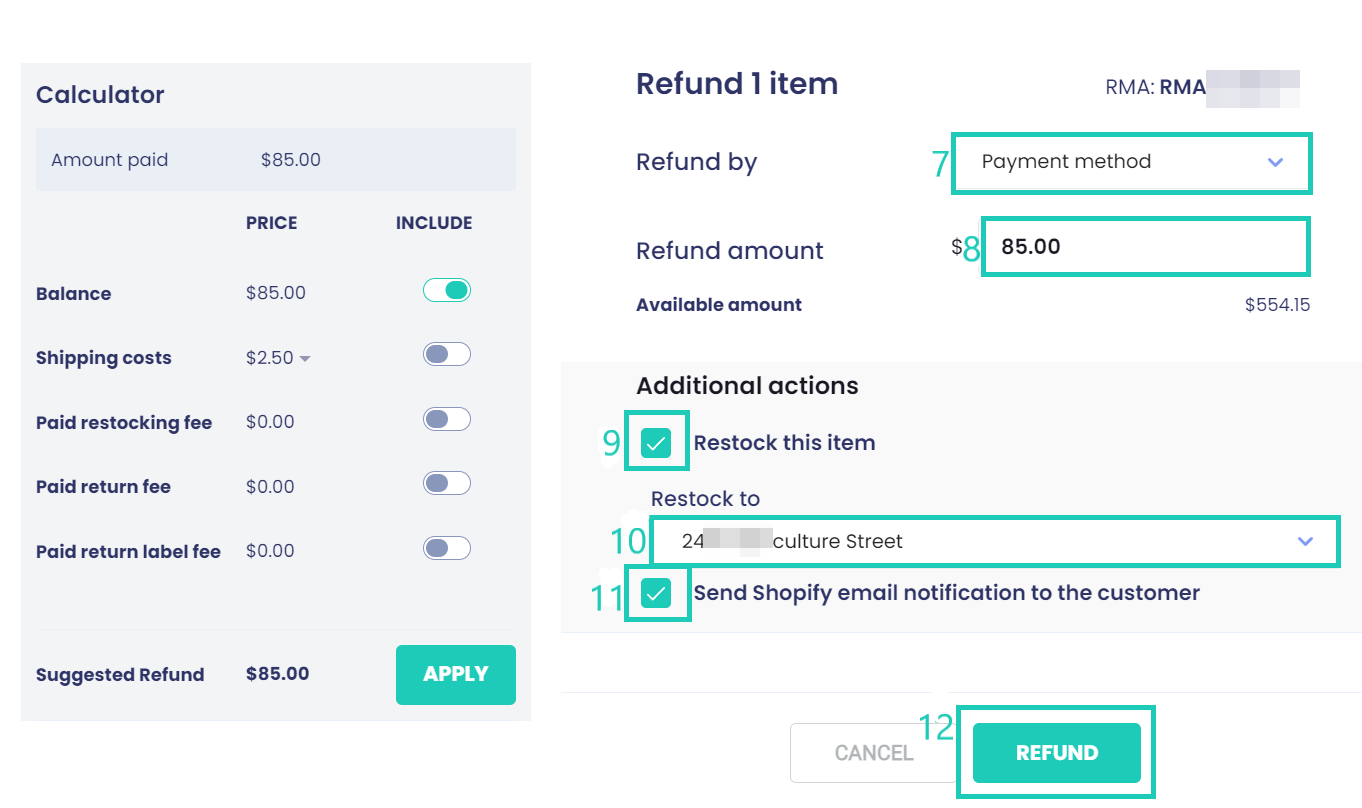This screenshot has height=808, width=1362.
Task: Click the CANCEL button
Action: [874, 752]
